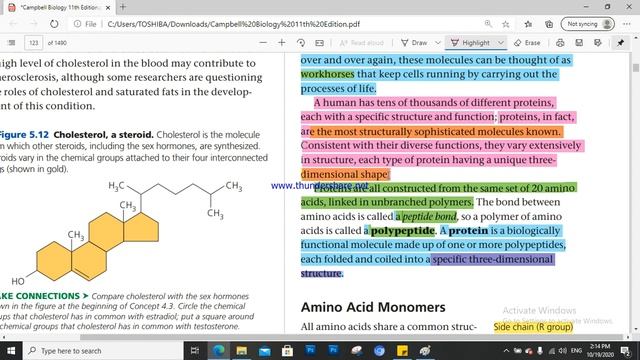Click the Save as icon

coord(598,43)
